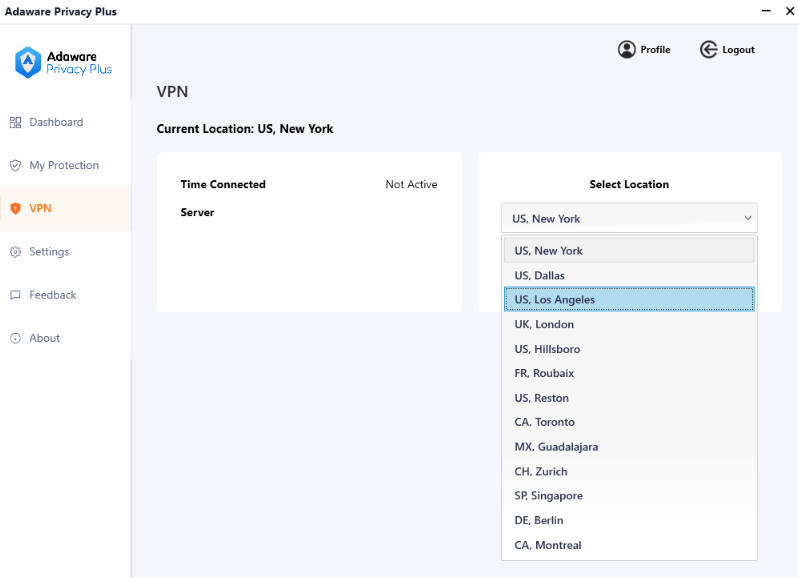798x578 pixels.
Task: Open the Feedback page
Action: [x=66, y=295]
